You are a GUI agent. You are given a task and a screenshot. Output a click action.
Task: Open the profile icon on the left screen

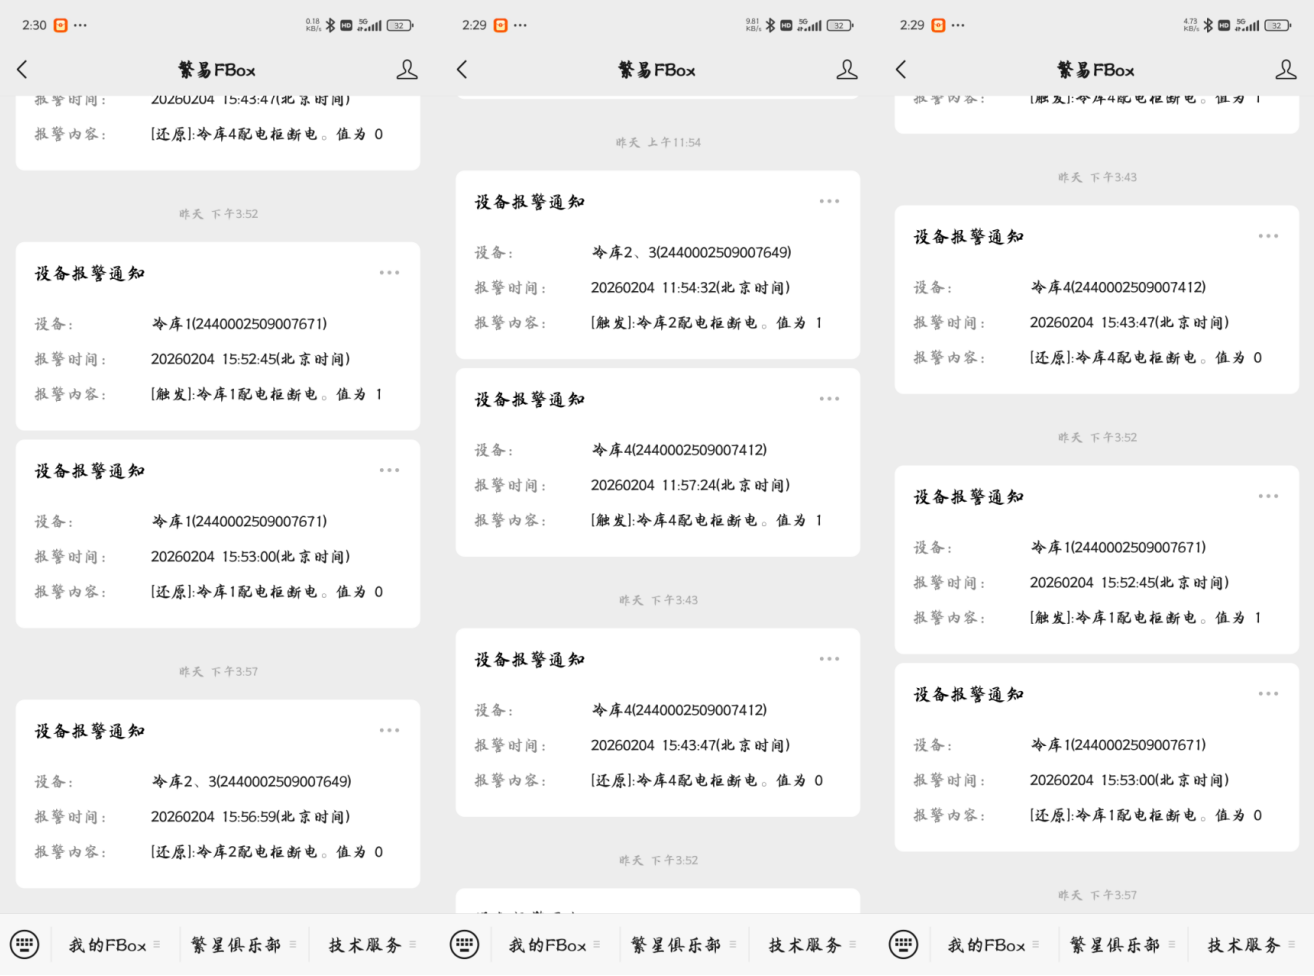point(407,70)
